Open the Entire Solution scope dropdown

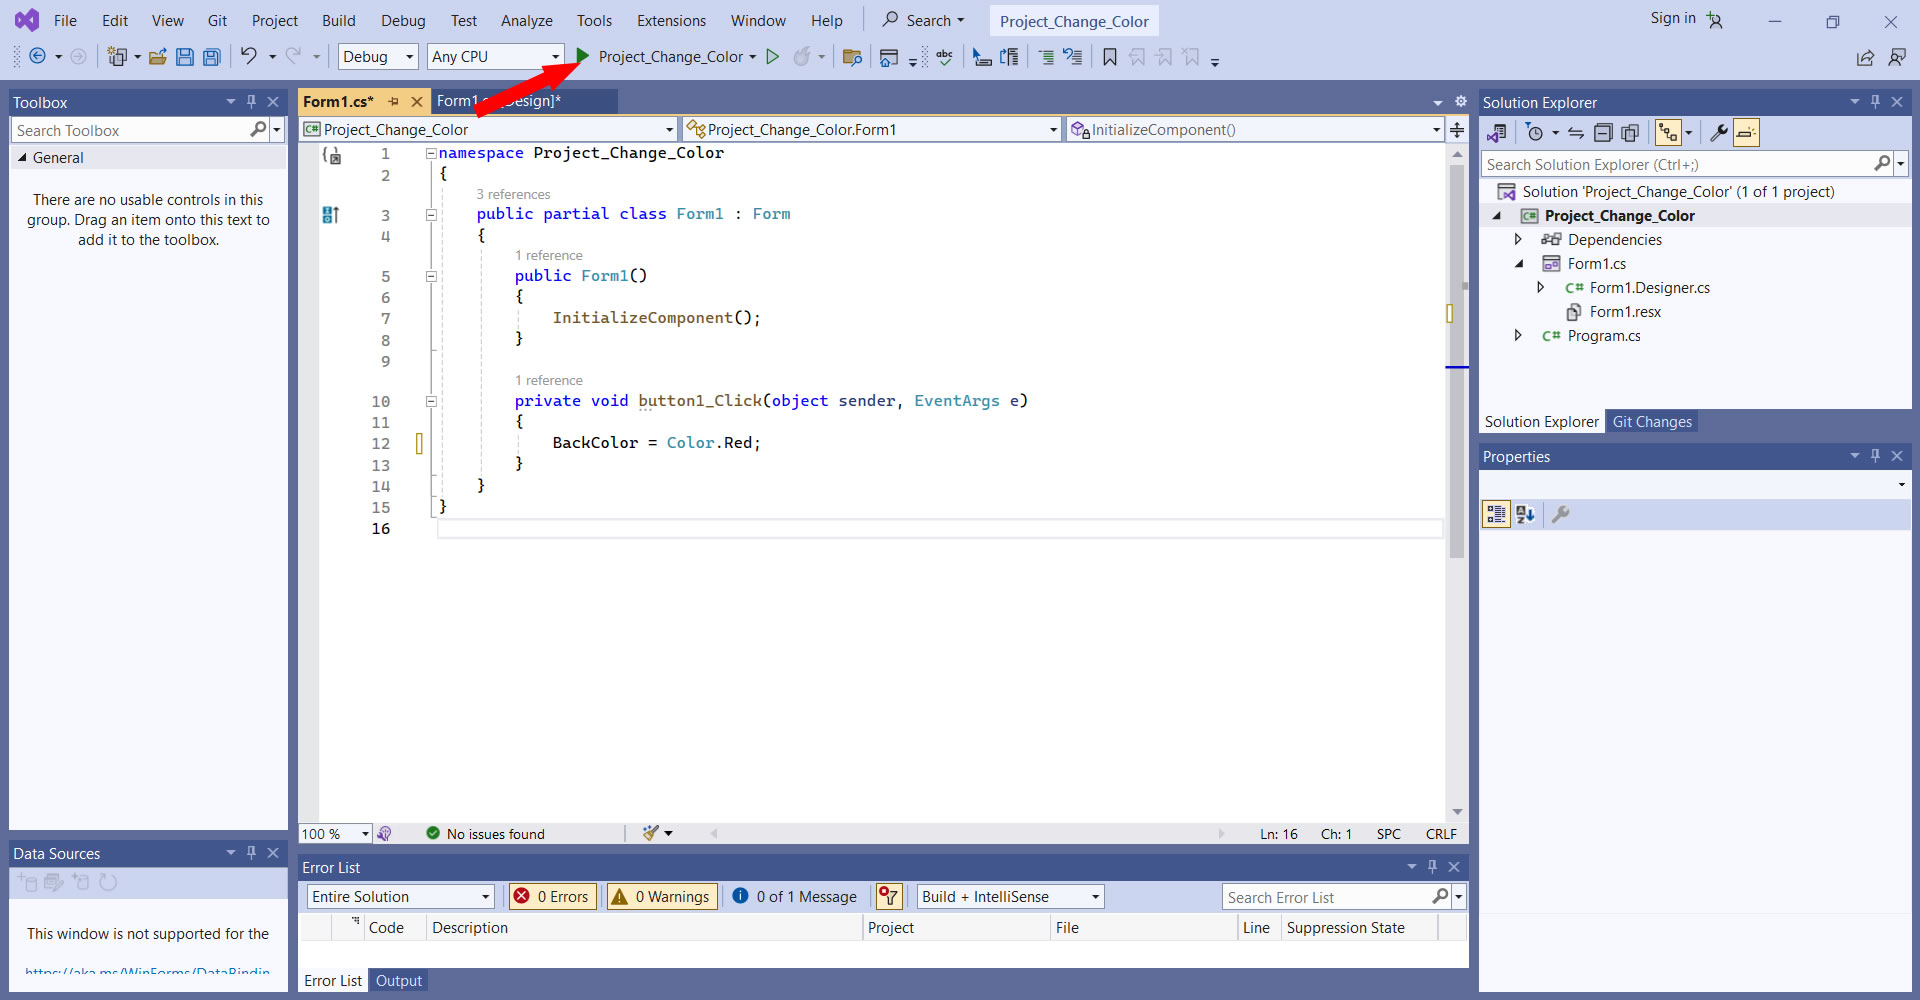[x=400, y=897]
